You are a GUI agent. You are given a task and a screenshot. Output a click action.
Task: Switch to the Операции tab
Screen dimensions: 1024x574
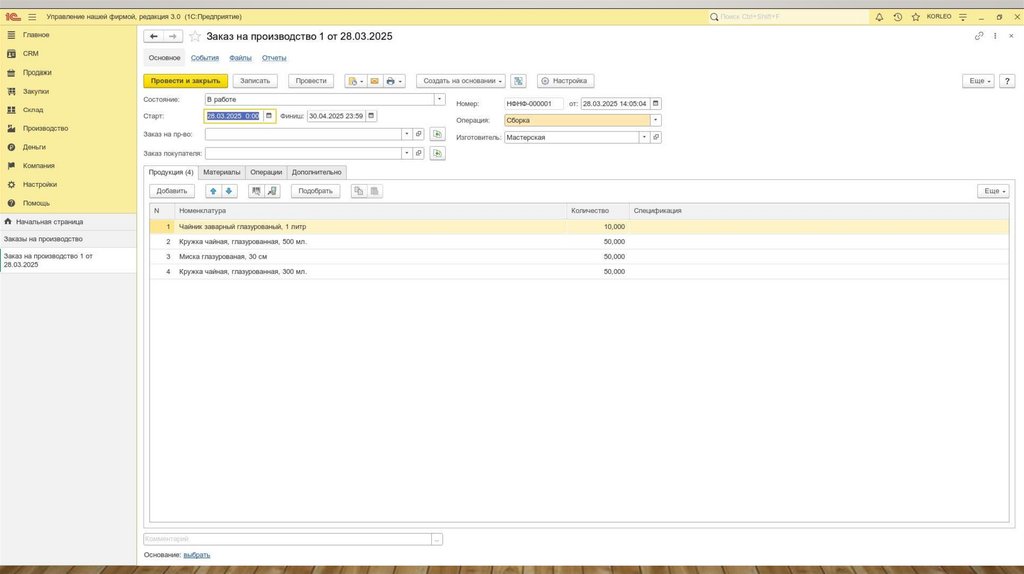266,172
